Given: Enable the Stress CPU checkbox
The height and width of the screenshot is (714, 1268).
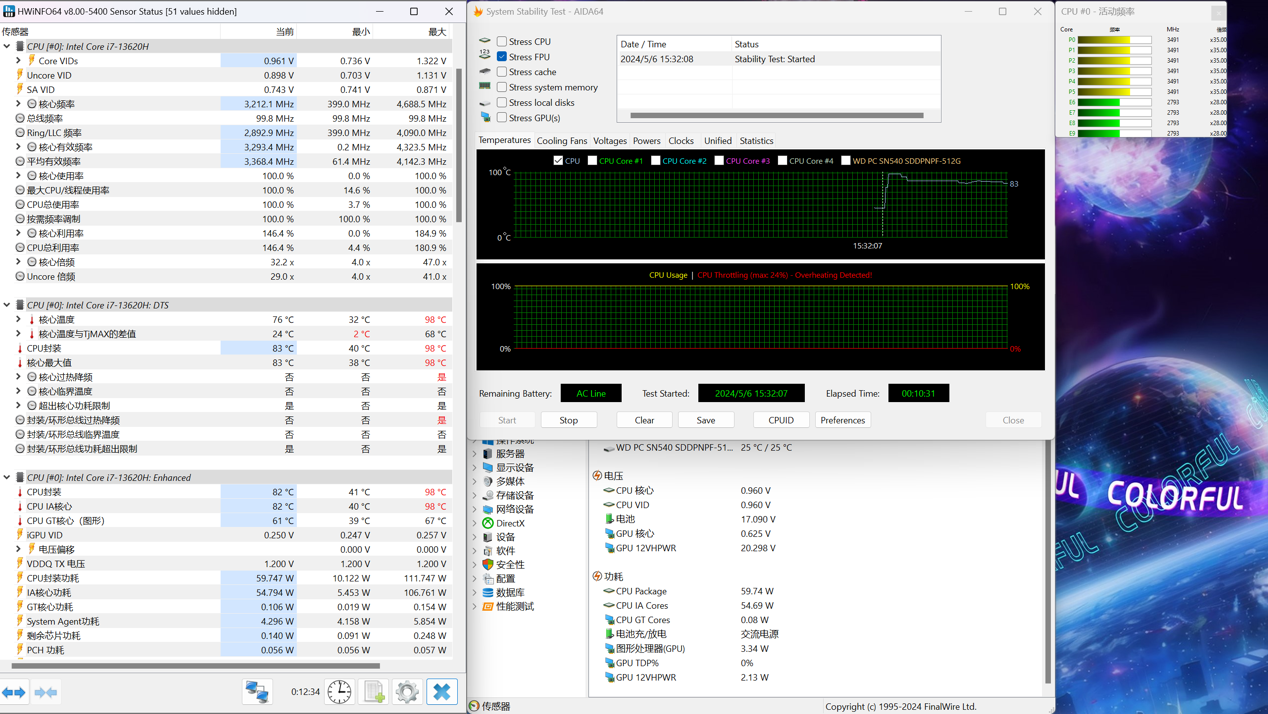Looking at the screenshot, I should click(502, 42).
